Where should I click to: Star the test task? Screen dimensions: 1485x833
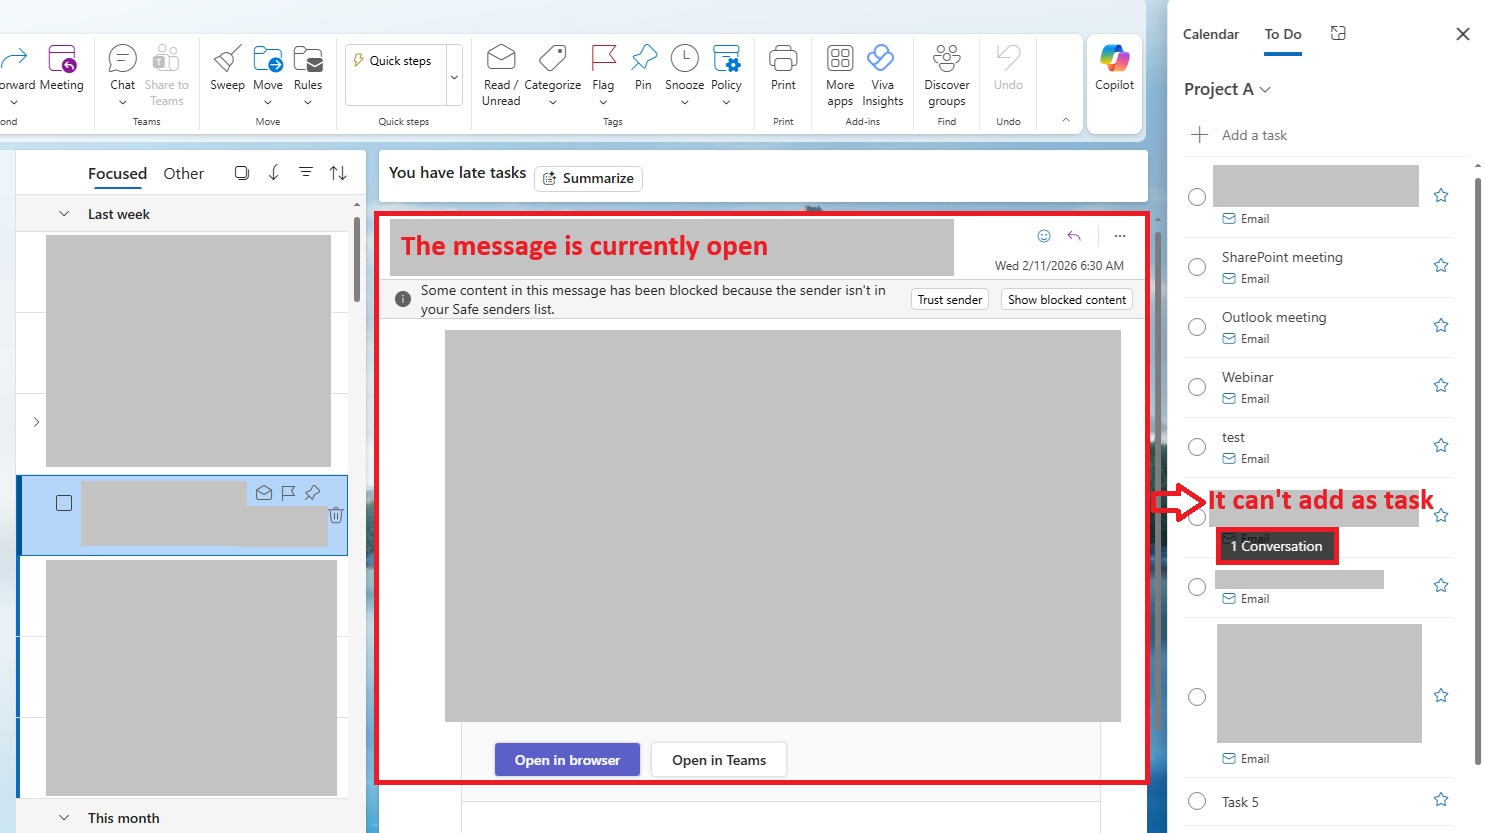1441,445
